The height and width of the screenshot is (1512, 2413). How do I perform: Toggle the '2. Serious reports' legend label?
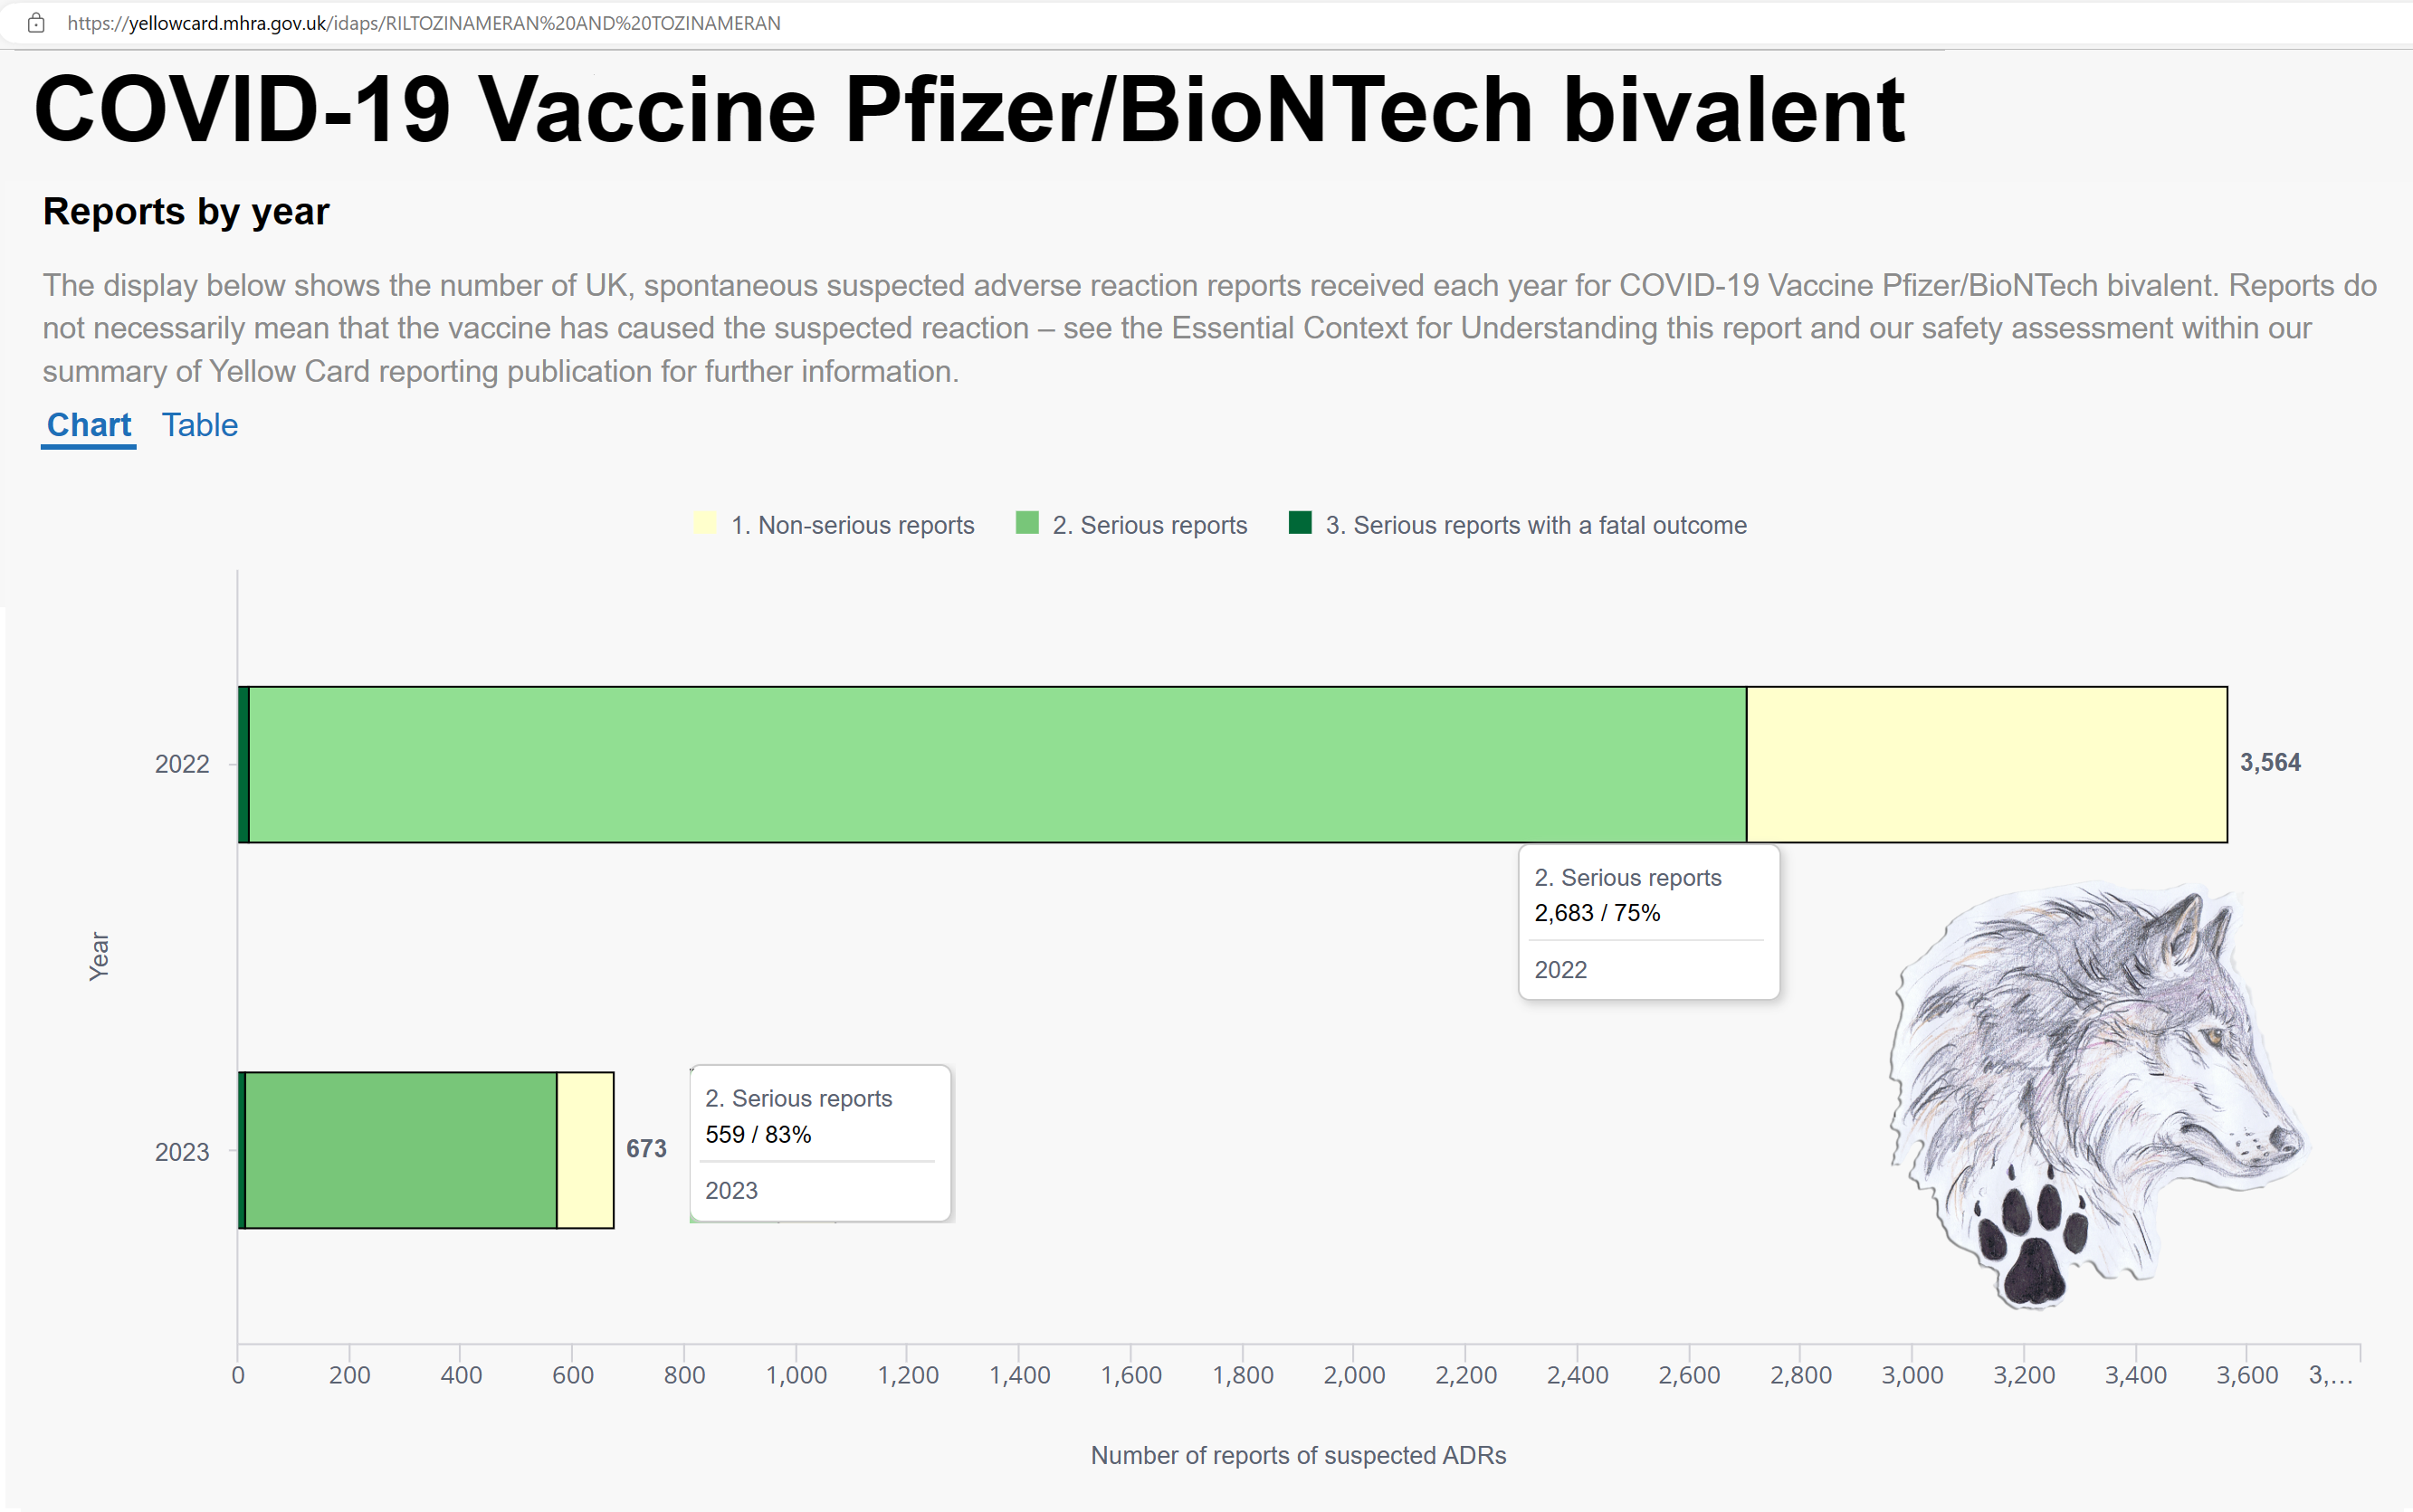1150,525
